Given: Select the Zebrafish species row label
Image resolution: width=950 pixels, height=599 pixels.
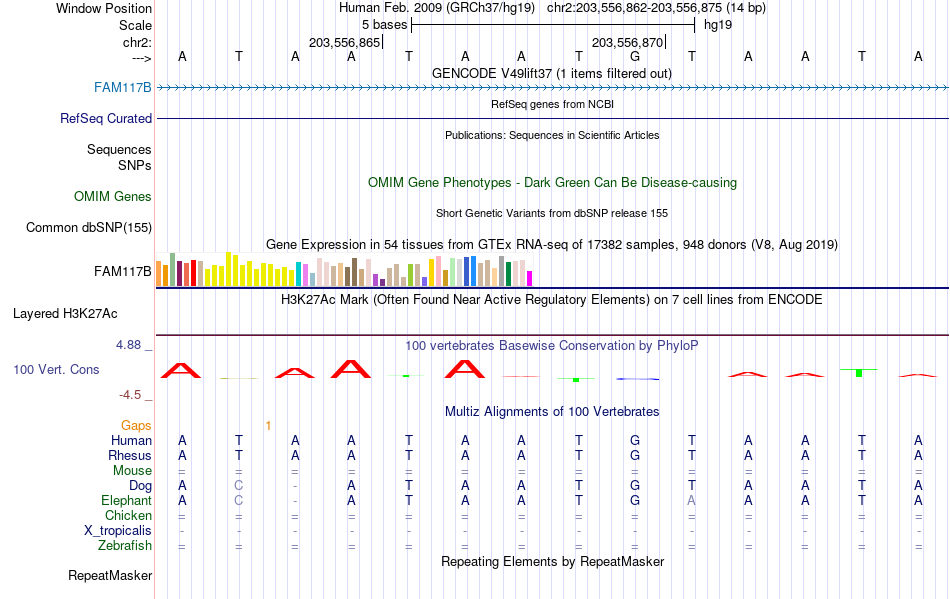Looking at the screenshot, I should pyautogui.click(x=125, y=545).
